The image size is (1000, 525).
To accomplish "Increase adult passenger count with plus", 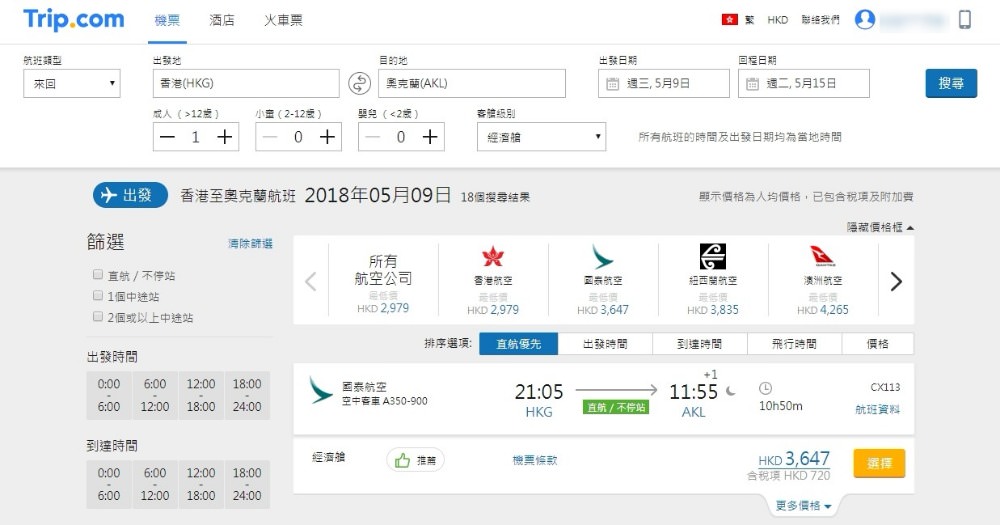I will click(226, 137).
